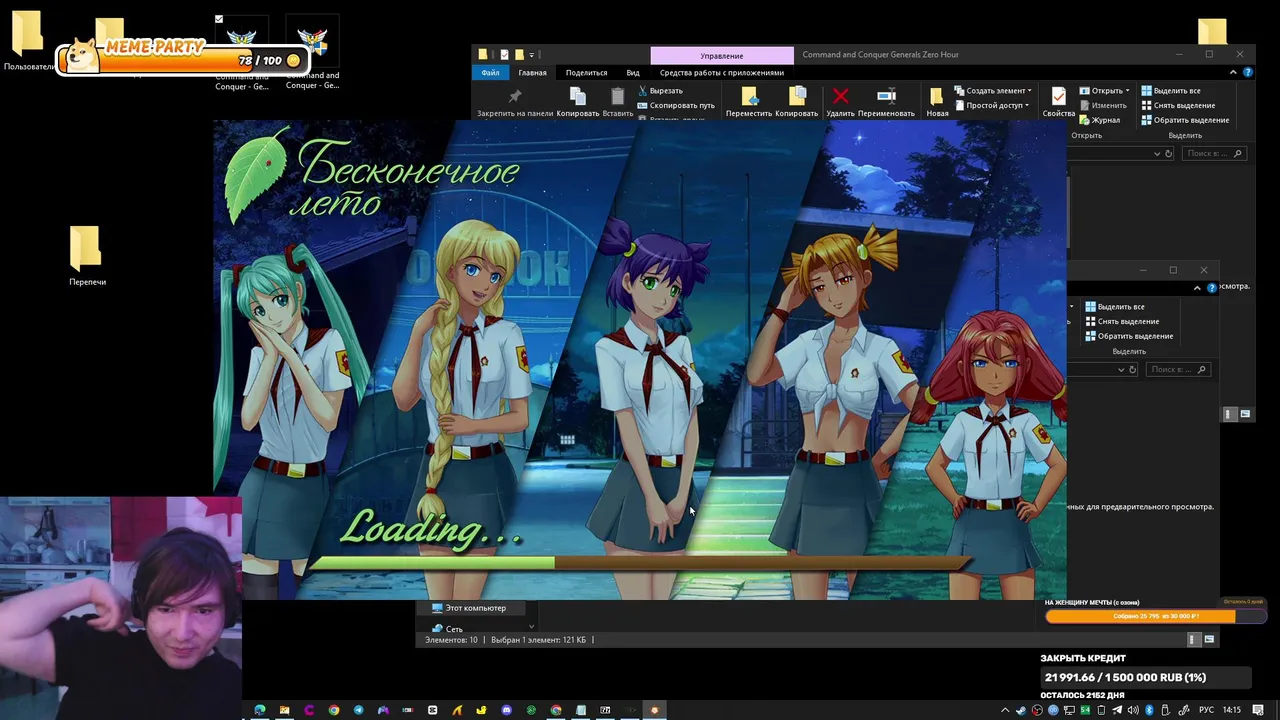This screenshot has height=720, width=1280.
Task: Click the Переименовать (Rename) icon
Action: click(x=886, y=96)
